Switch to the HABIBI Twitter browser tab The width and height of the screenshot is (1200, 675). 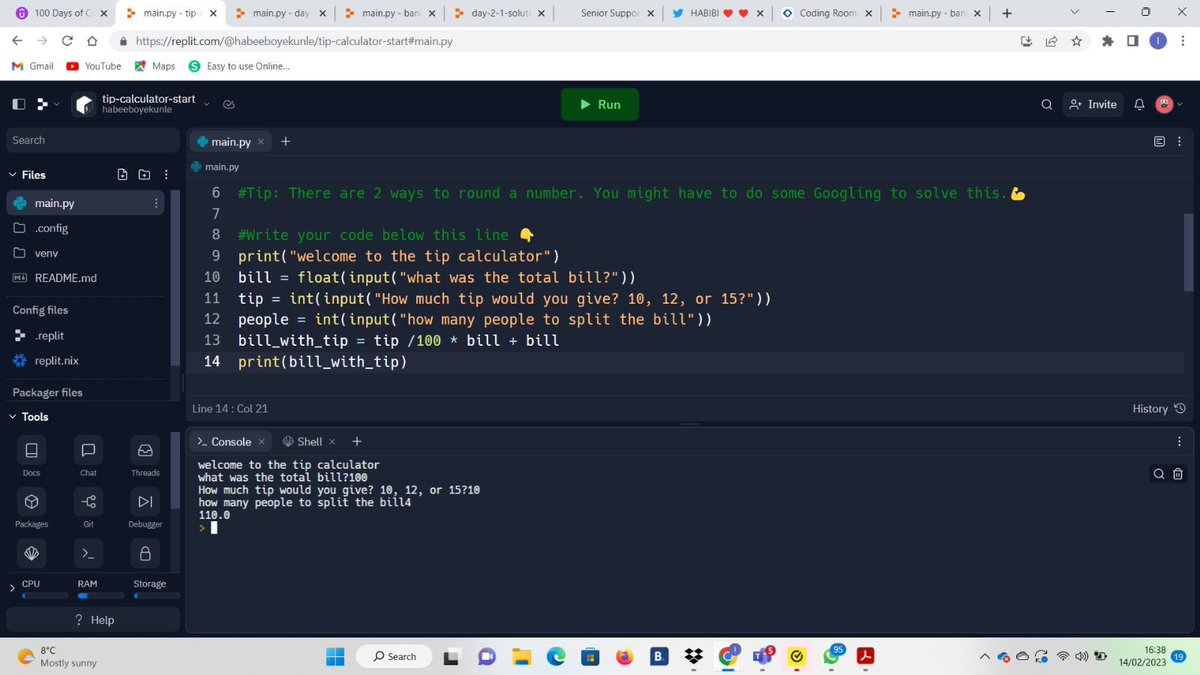pyautogui.click(x=718, y=13)
